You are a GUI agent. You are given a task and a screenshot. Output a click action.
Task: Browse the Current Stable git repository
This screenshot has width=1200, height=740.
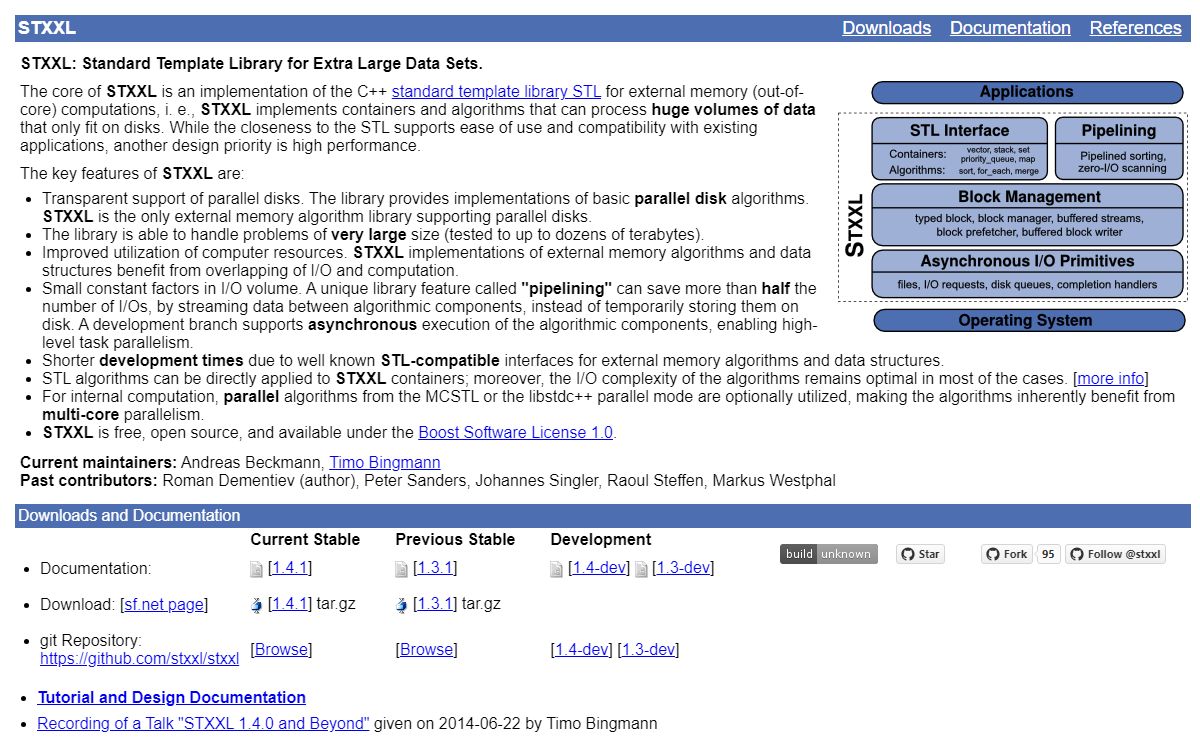(x=281, y=650)
